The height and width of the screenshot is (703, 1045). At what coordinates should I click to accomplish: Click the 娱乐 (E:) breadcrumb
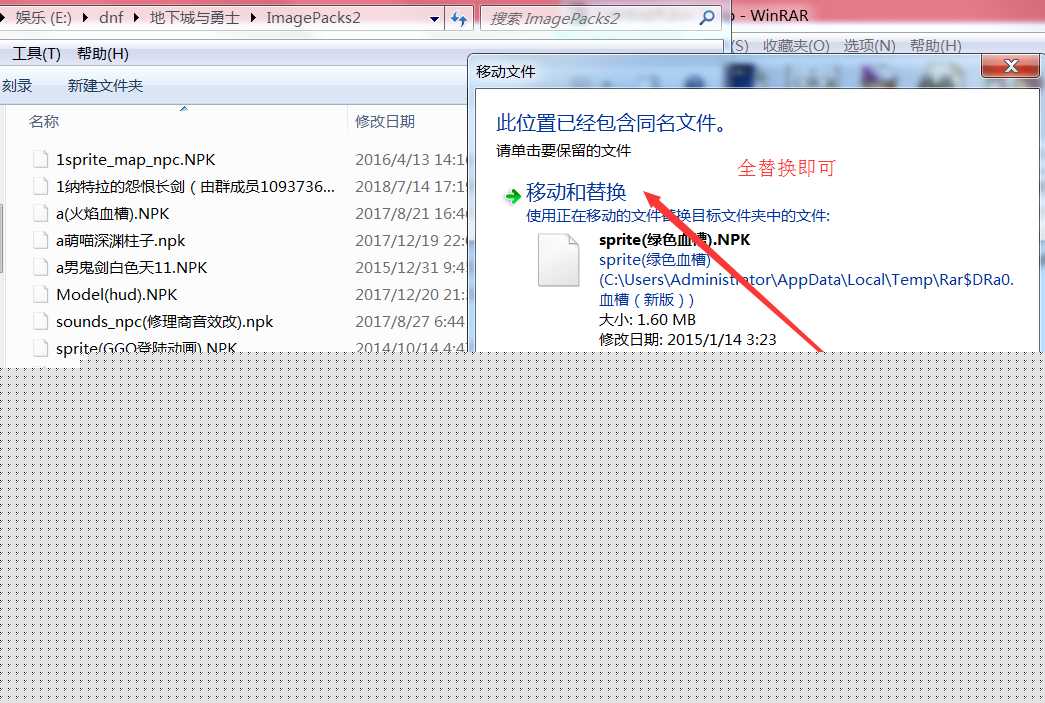click(x=43, y=18)
